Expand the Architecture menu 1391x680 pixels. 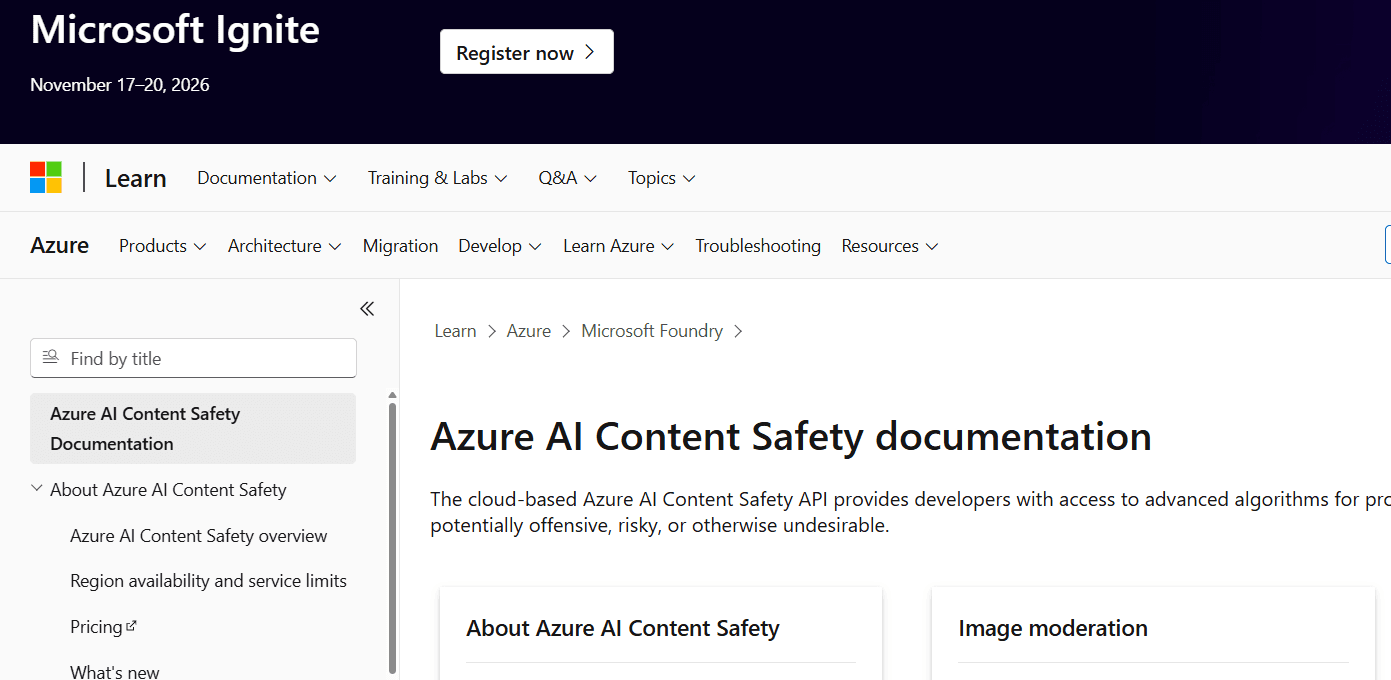tap(285, 246)
